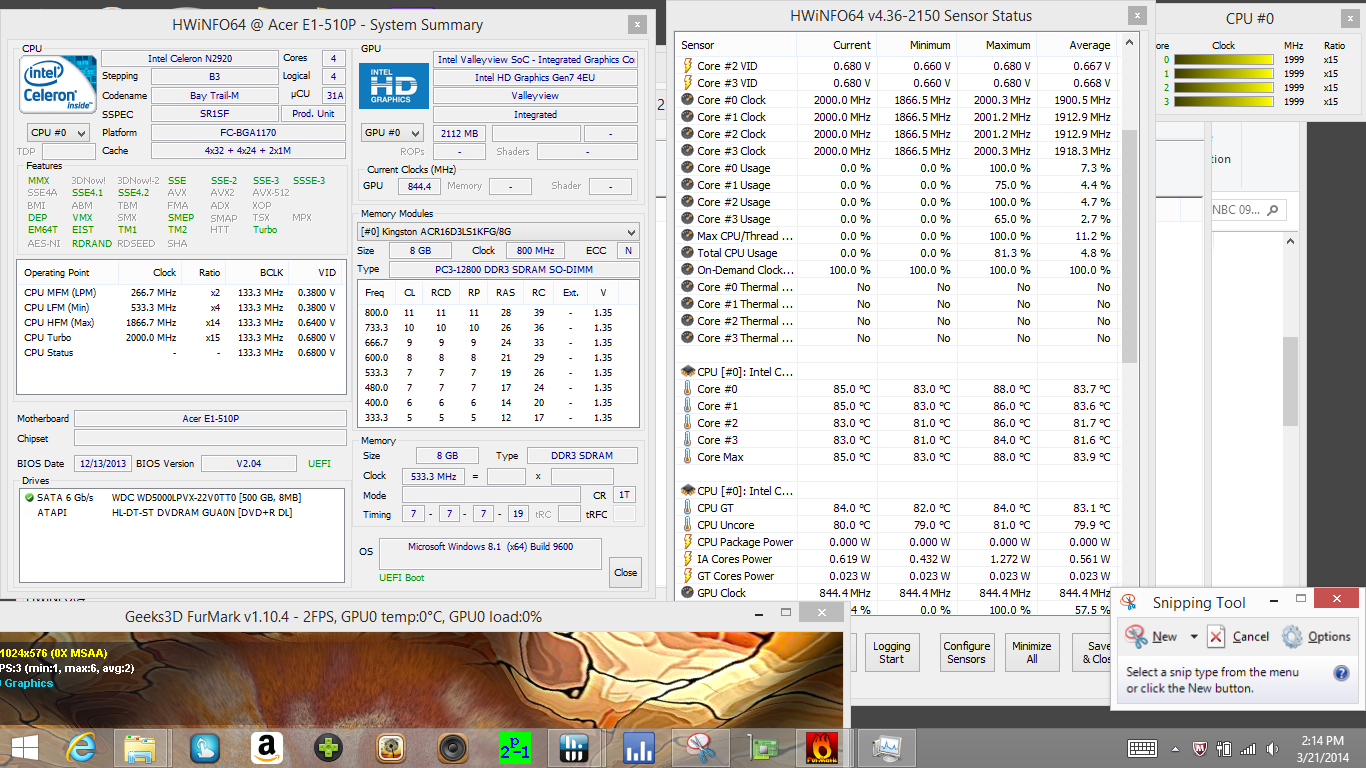Viewport: 1366px width, 768px height.
Task: Click the SATA drive status icon
Action: pos(30,497)
